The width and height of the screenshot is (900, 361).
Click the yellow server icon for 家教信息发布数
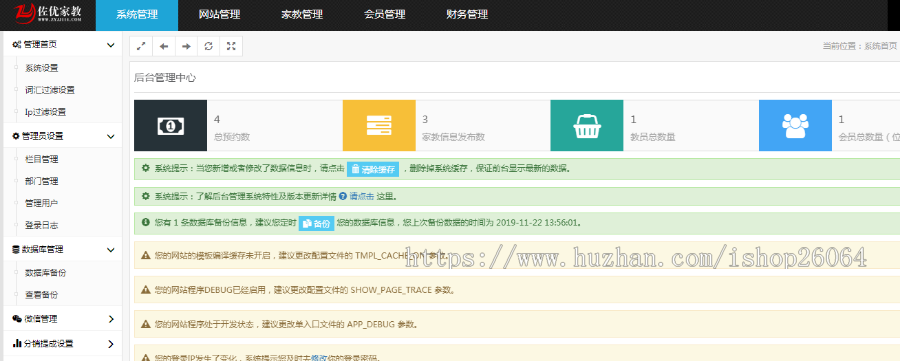379,126
